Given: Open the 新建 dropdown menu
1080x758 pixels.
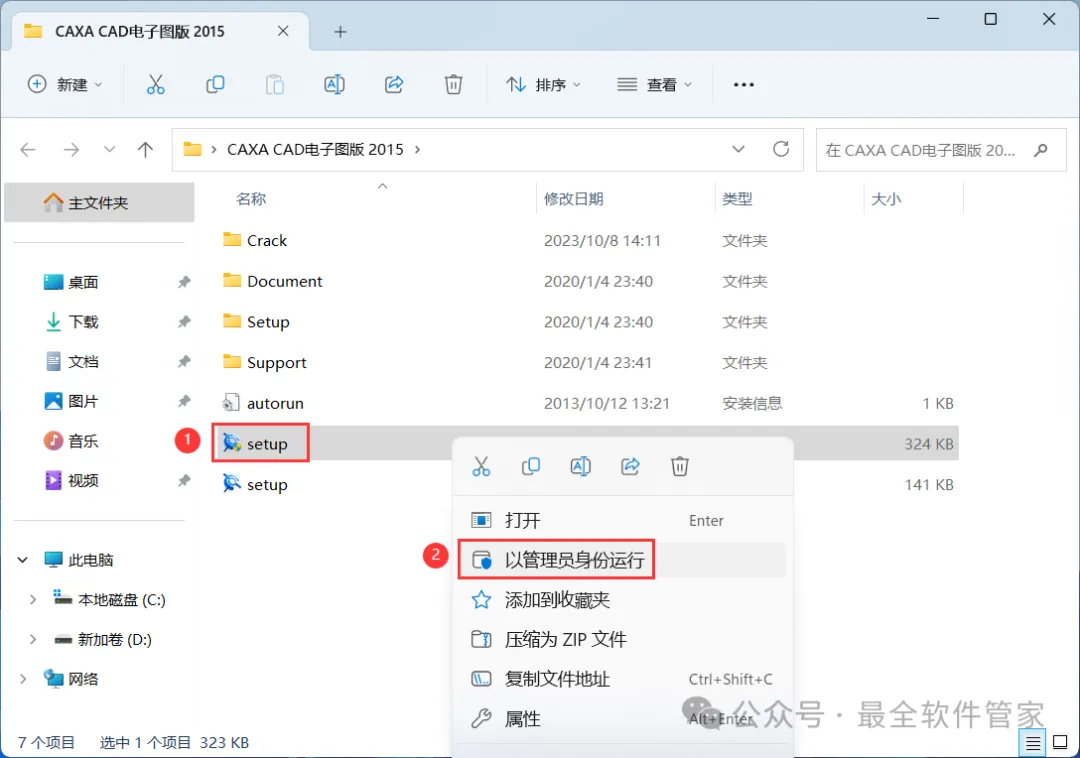Looking at the screenshot, I should click(x=65, y=85).
